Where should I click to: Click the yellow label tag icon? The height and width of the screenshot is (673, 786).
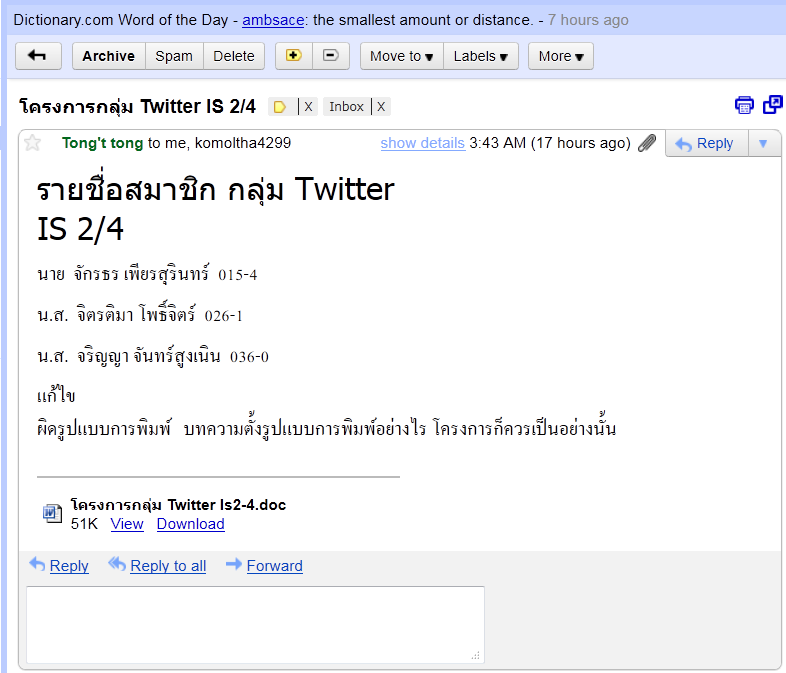pos(280,107)
